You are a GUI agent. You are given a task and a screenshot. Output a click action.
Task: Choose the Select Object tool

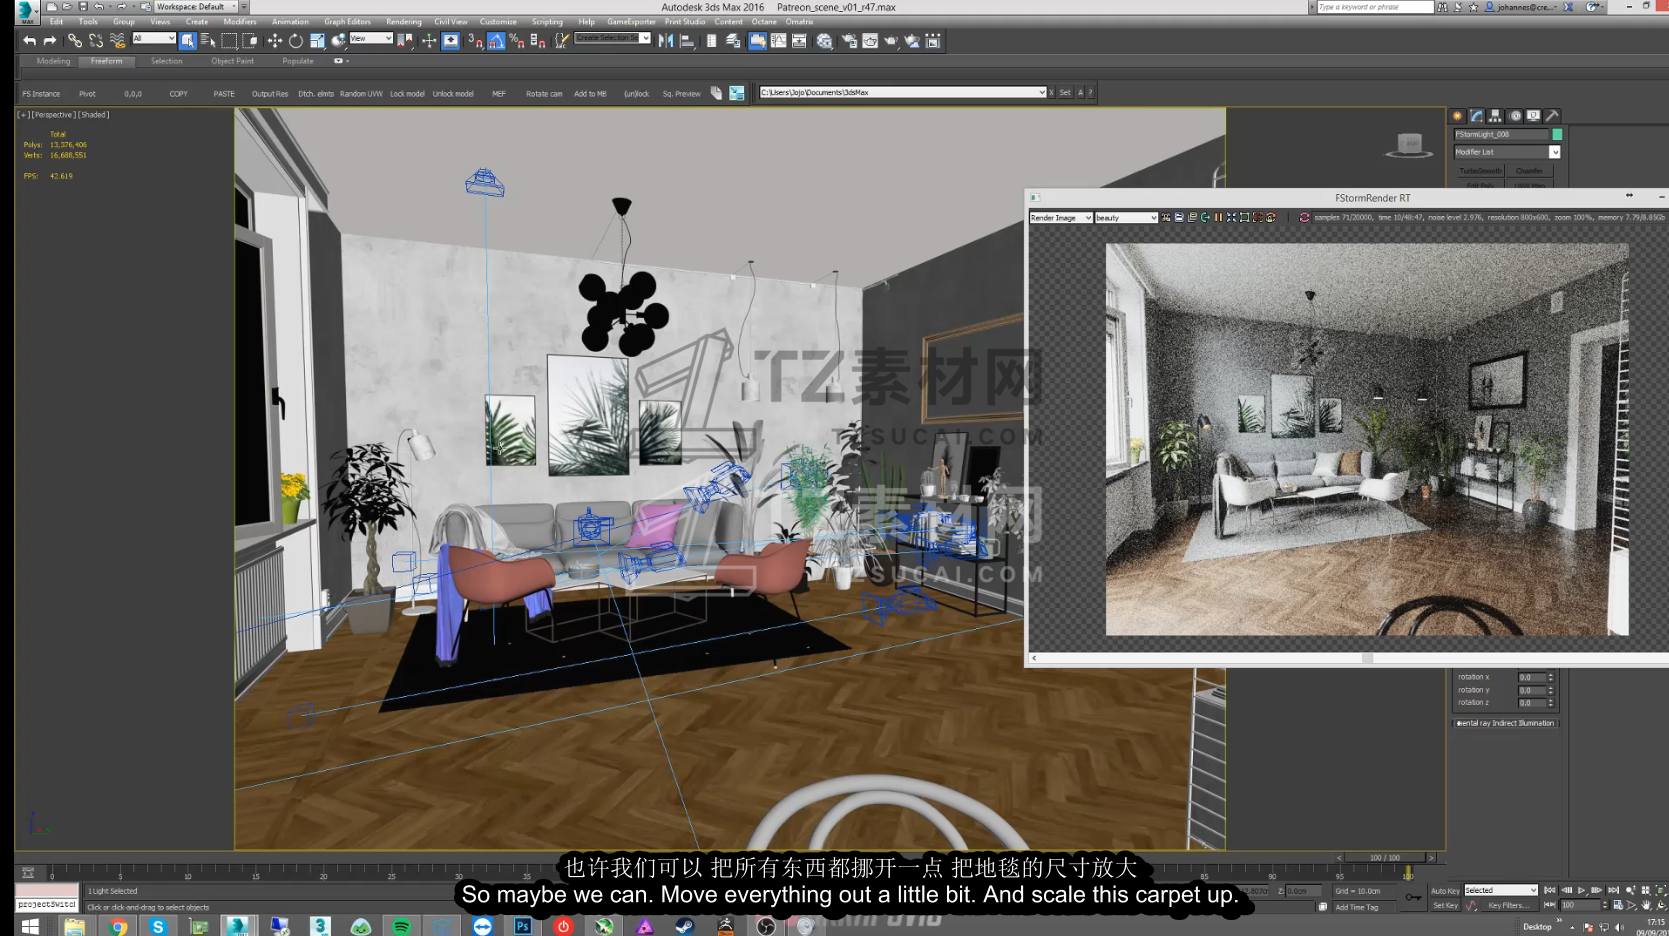coord(187,41)
